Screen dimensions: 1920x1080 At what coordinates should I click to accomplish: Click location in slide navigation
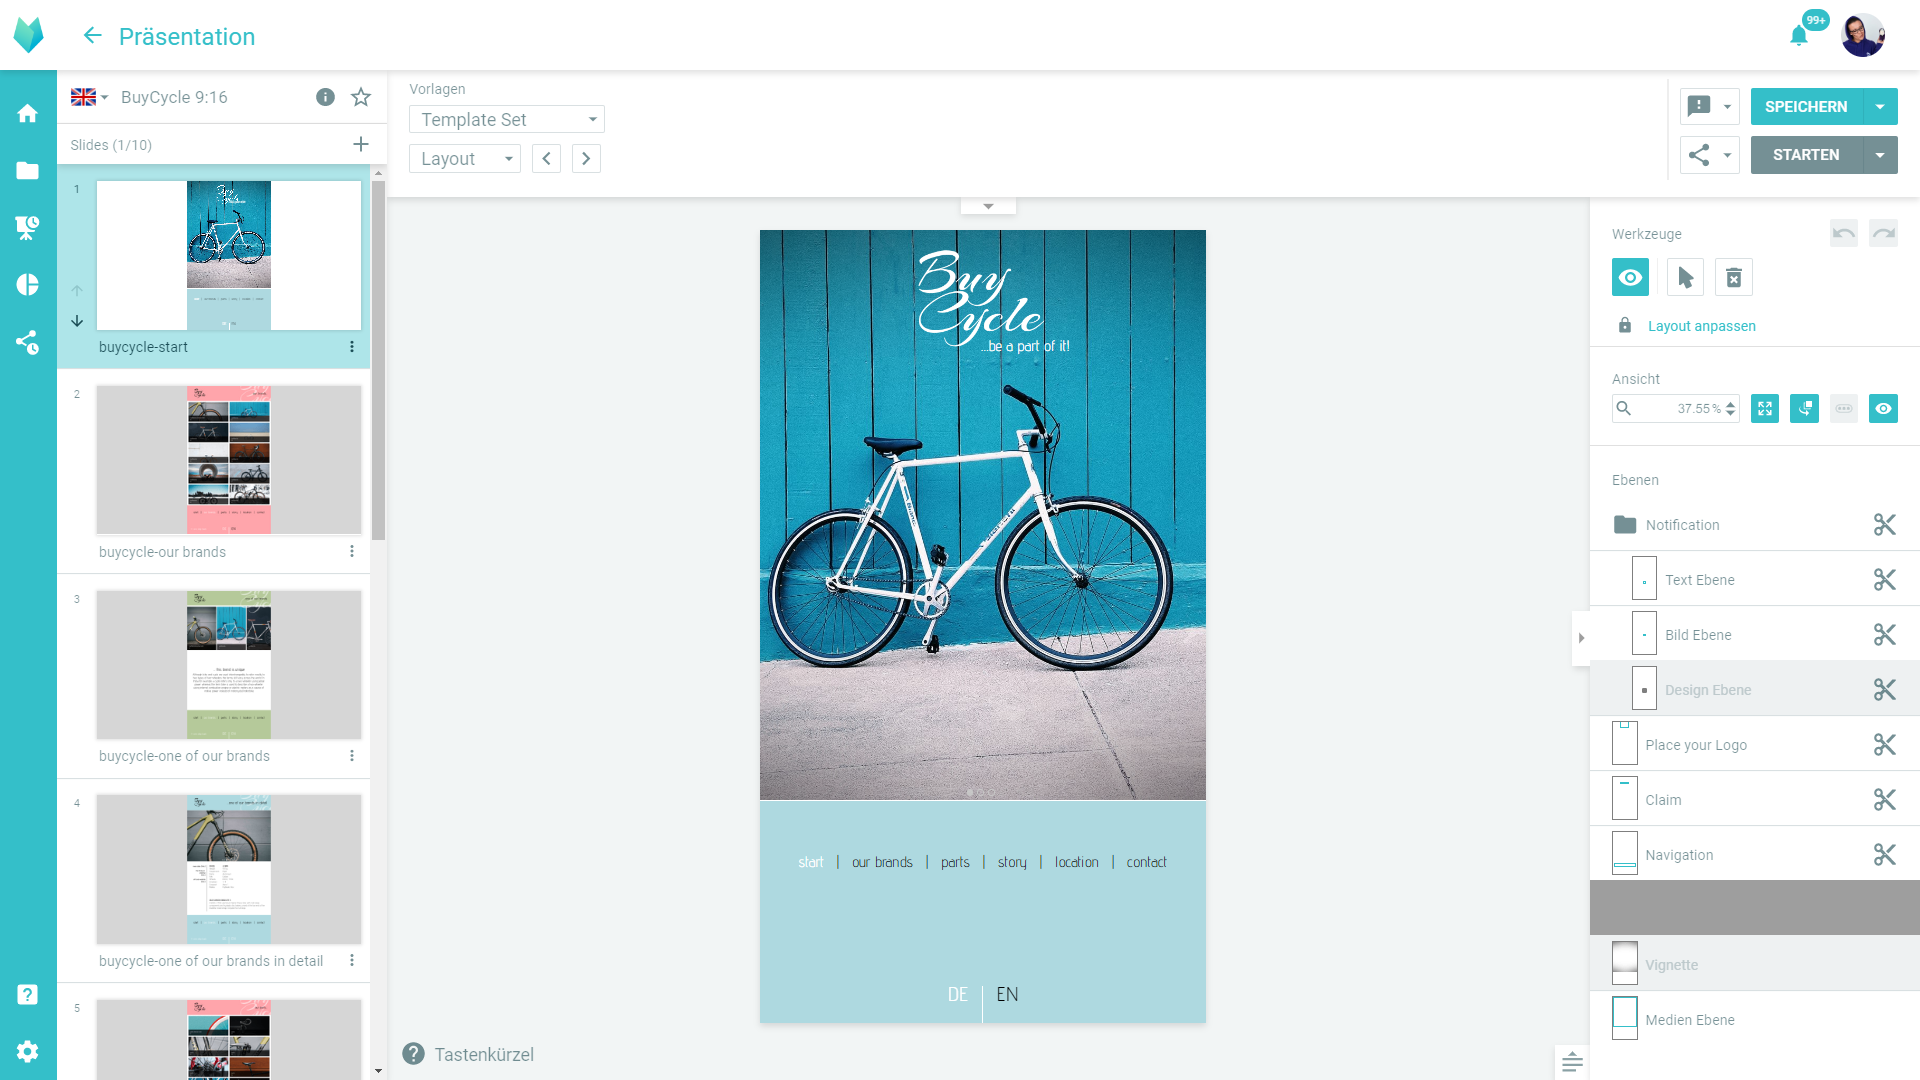click(x=1076, y=862)
